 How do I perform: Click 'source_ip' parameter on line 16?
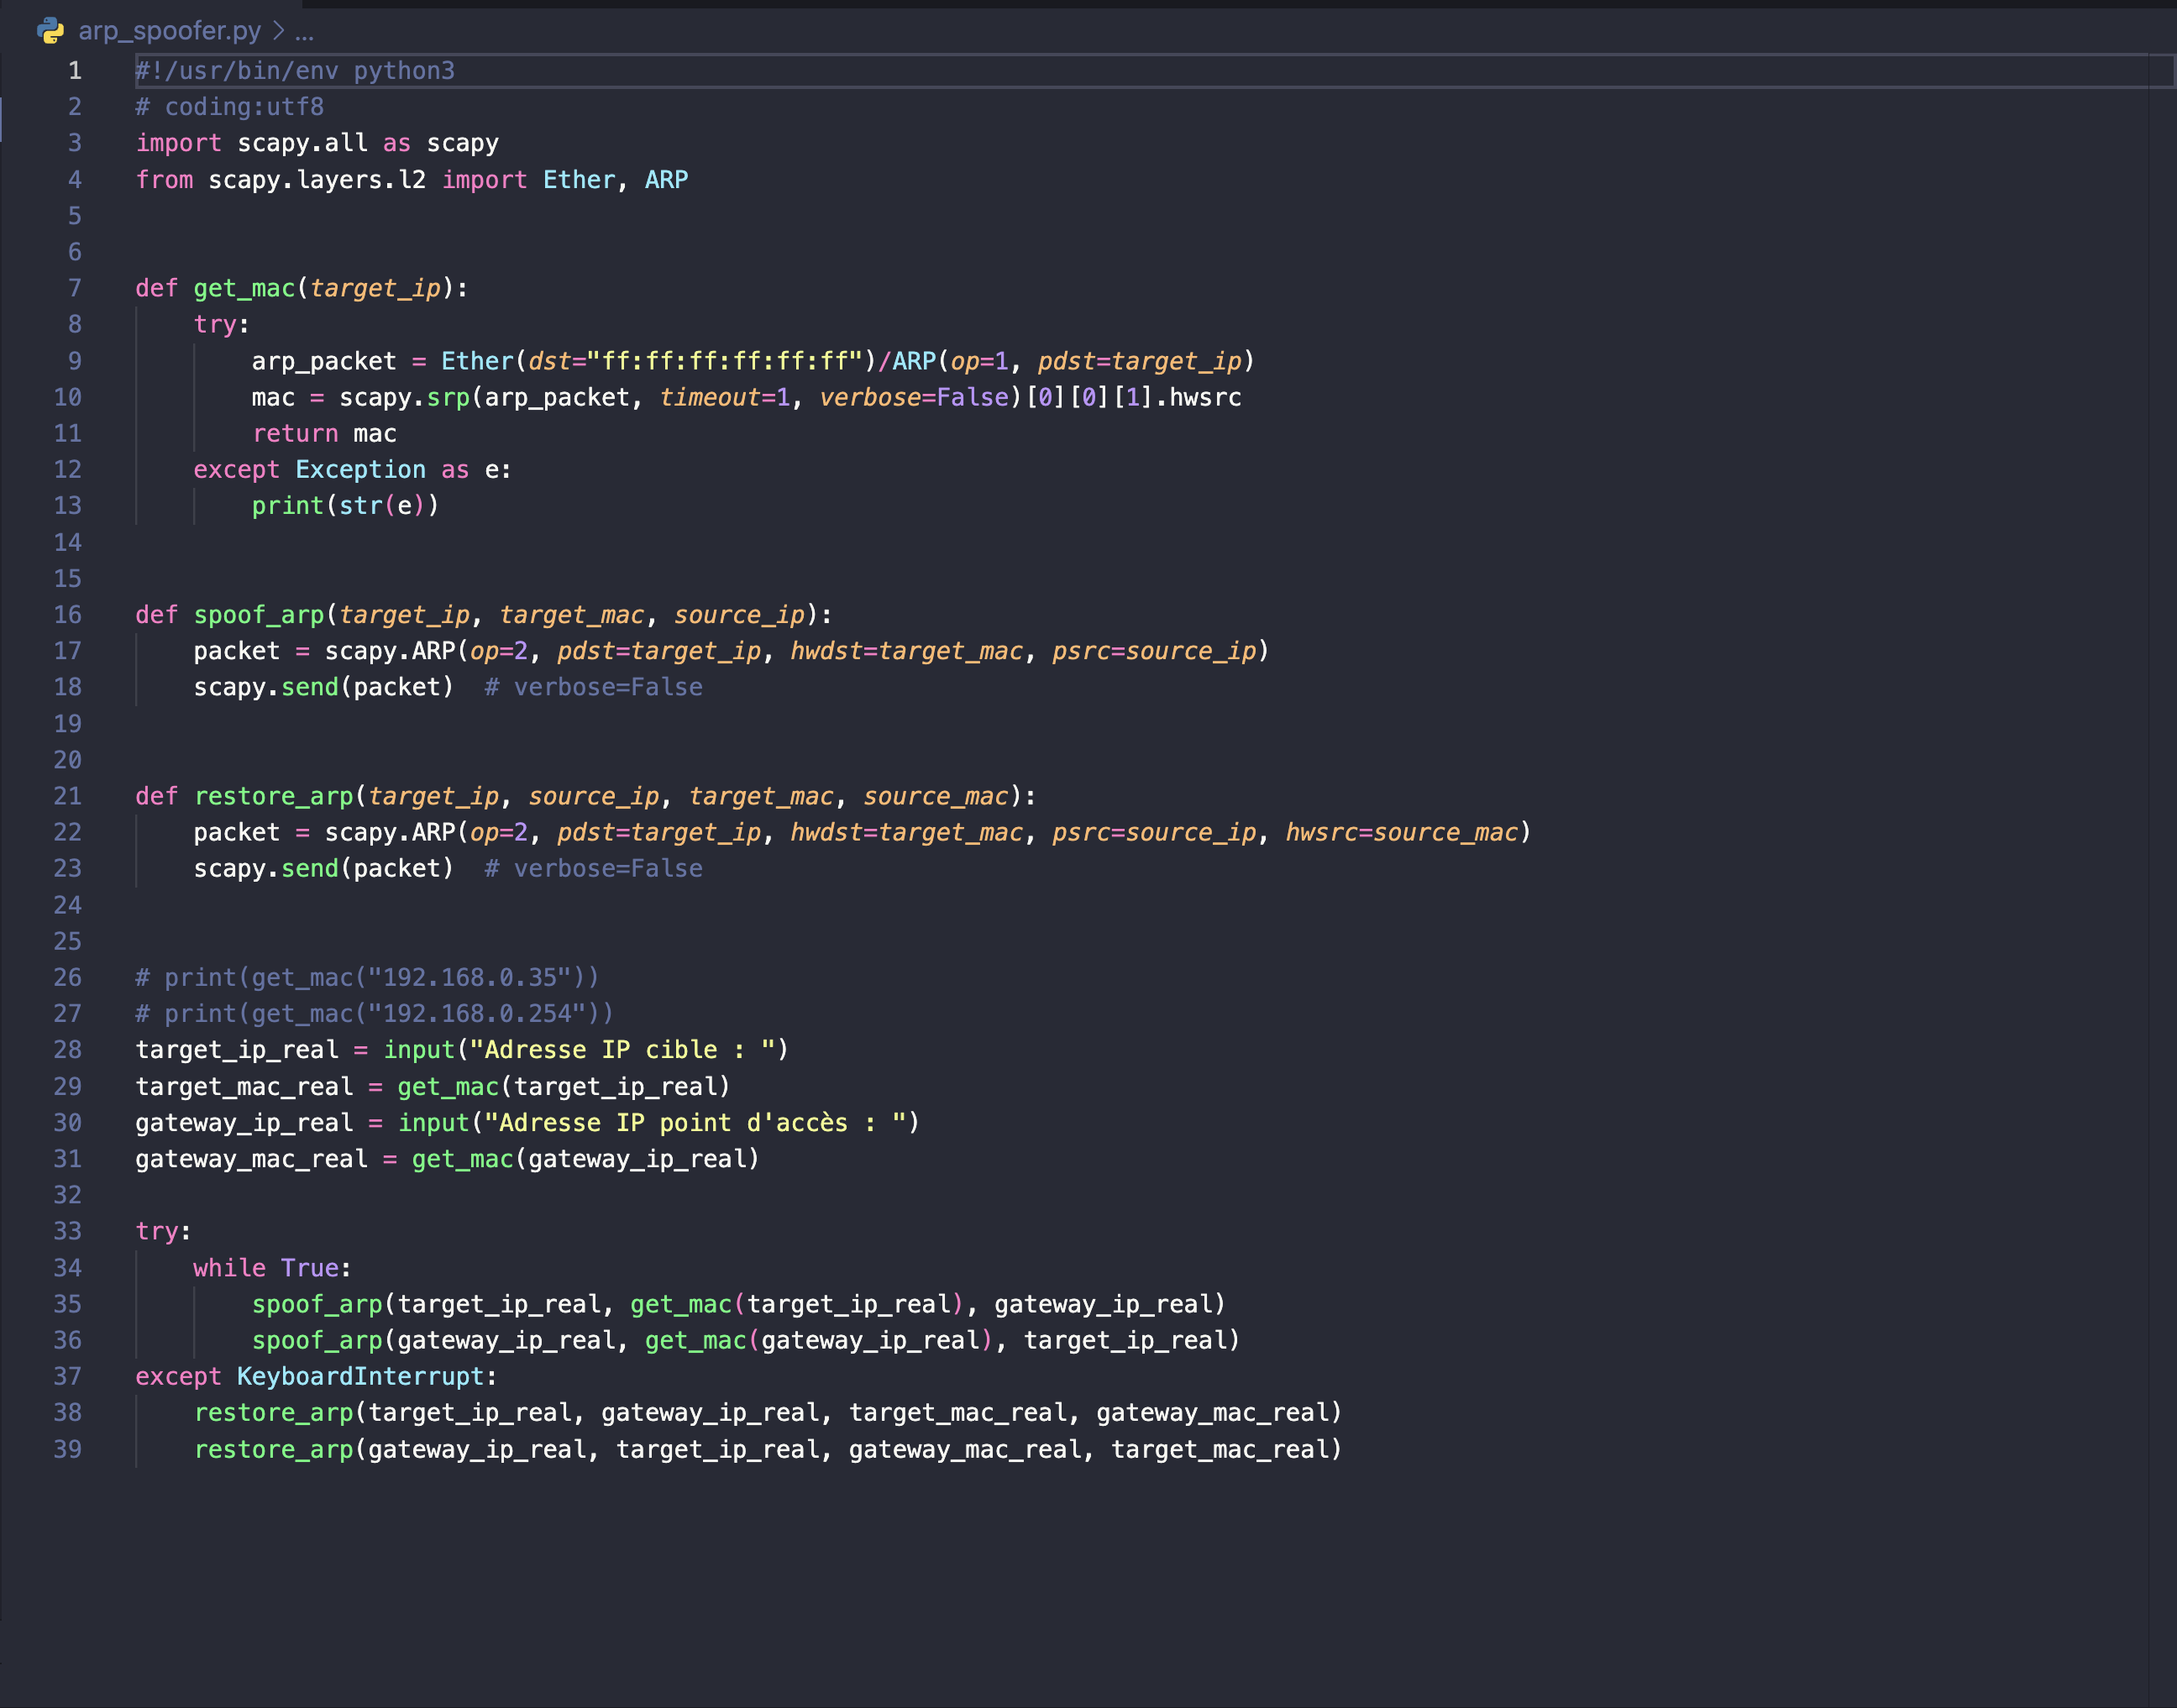coord(739,615)
